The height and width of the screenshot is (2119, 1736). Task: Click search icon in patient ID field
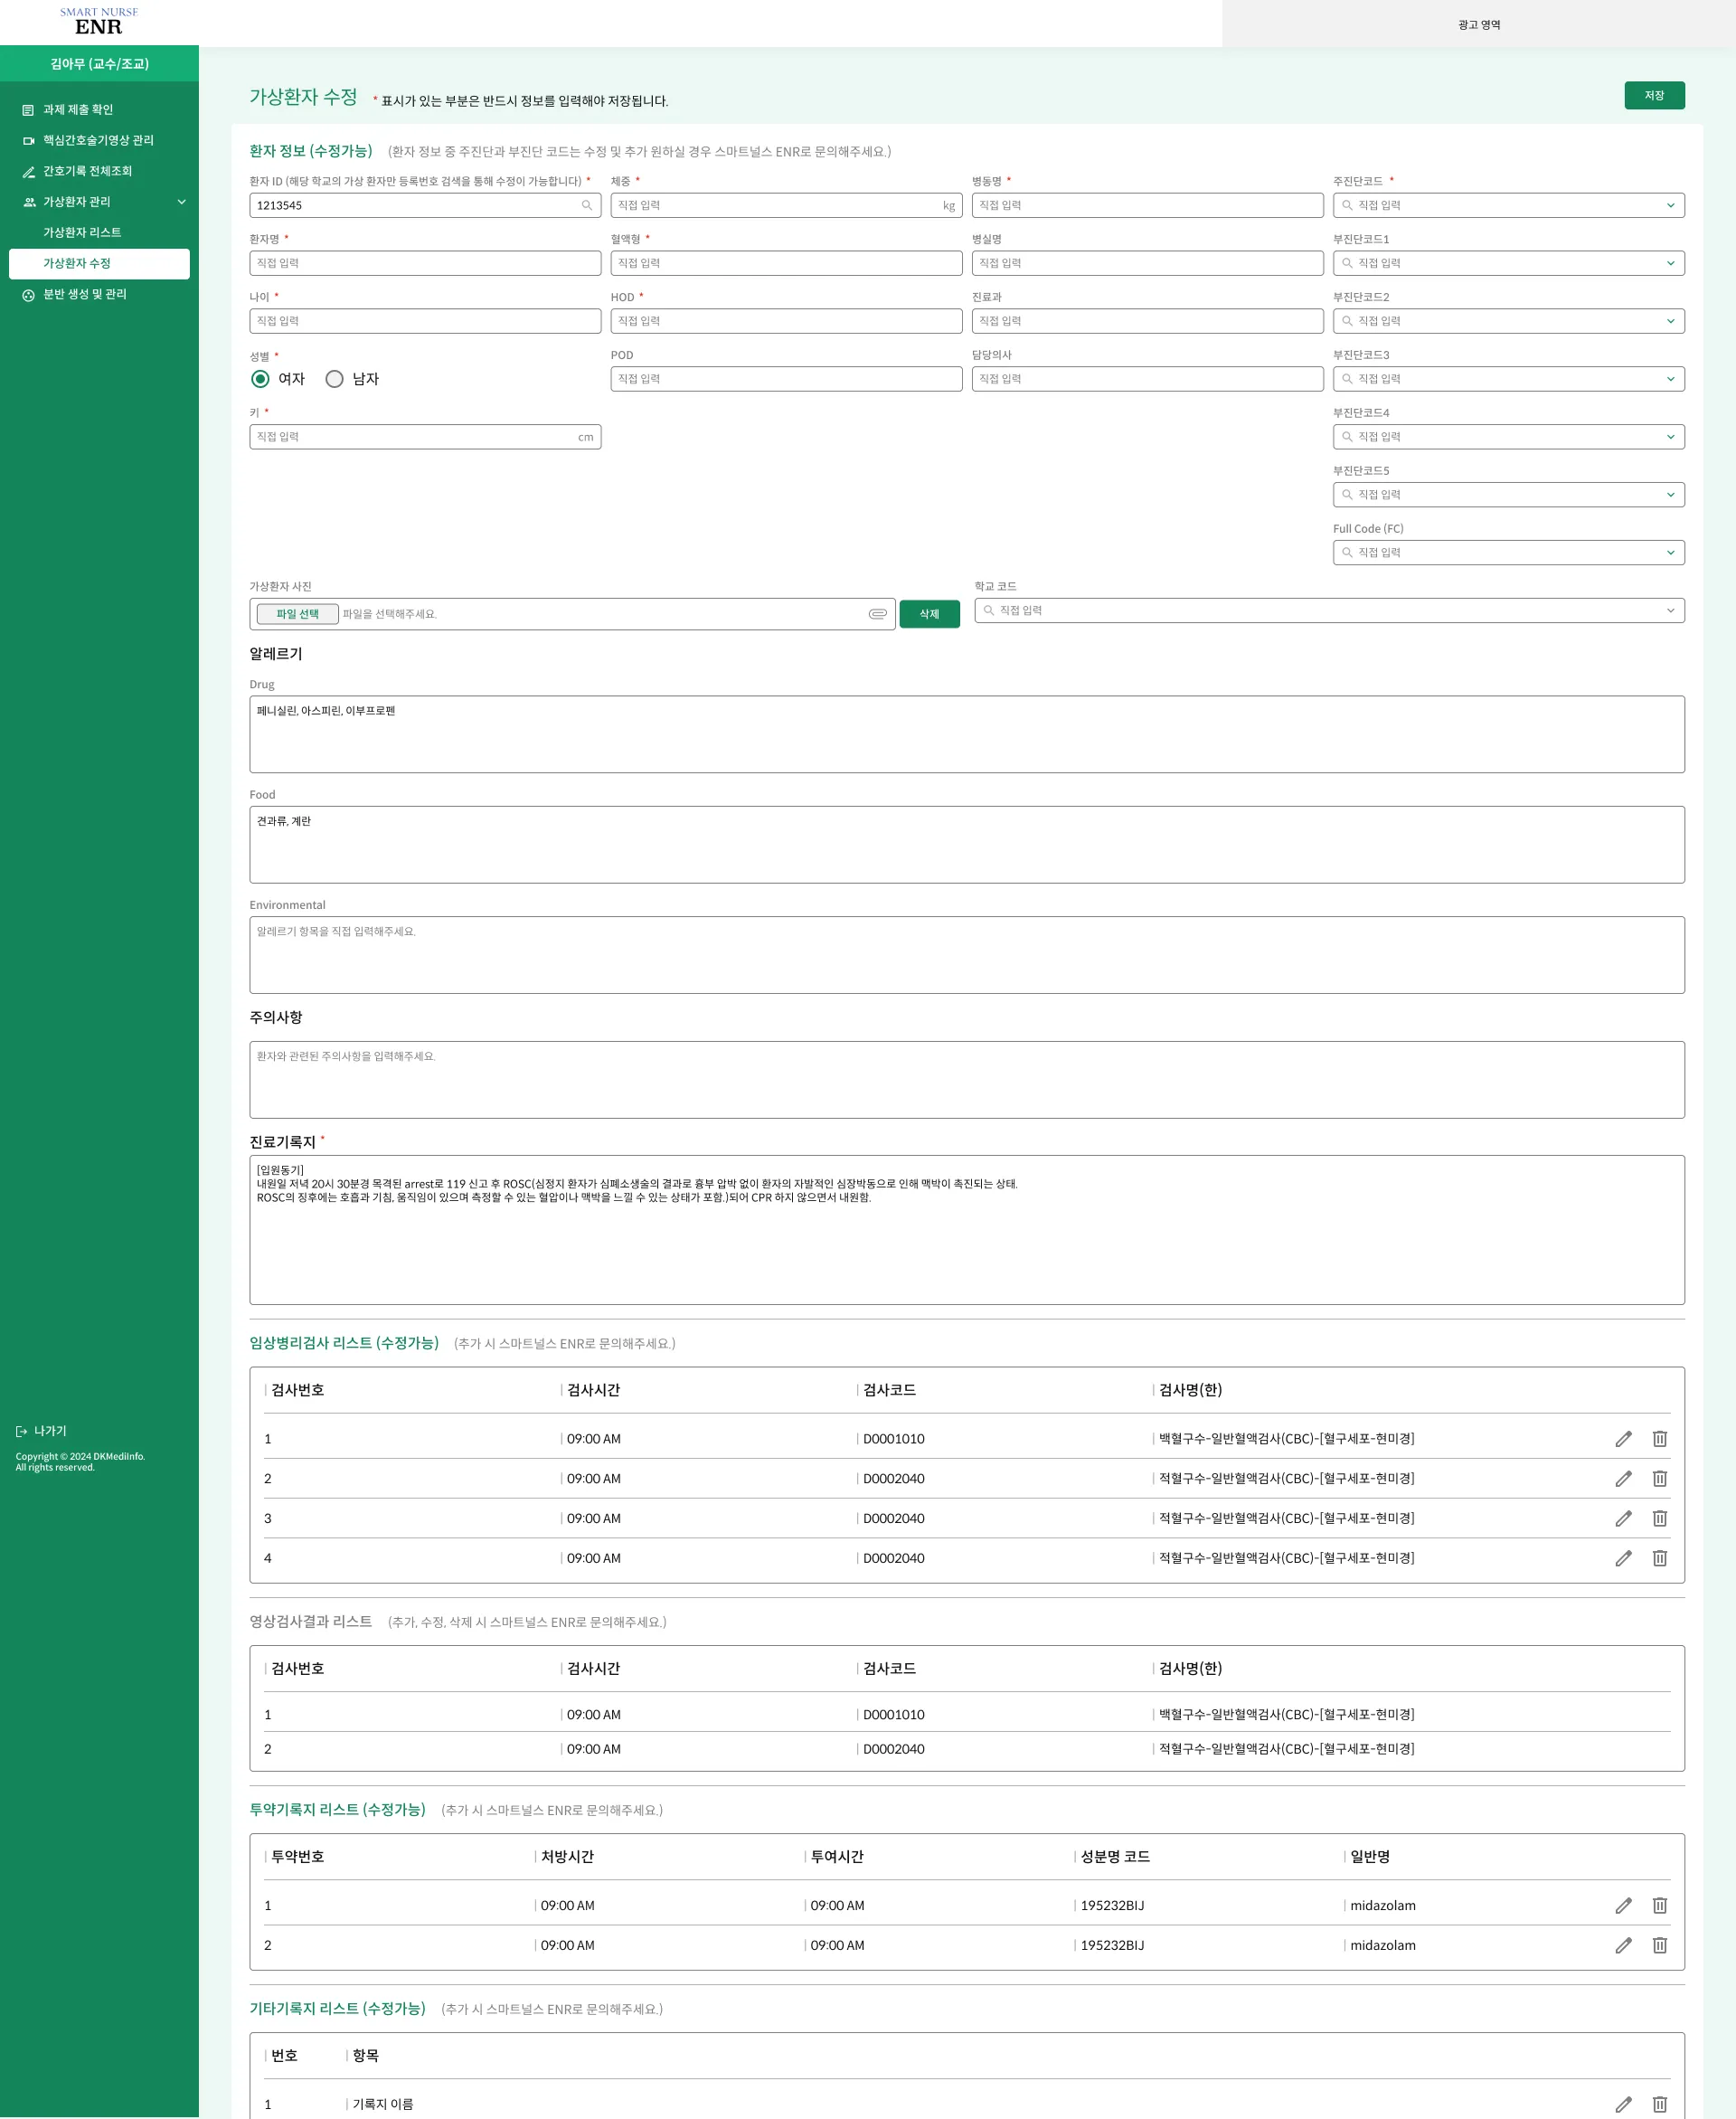[587, 205]
